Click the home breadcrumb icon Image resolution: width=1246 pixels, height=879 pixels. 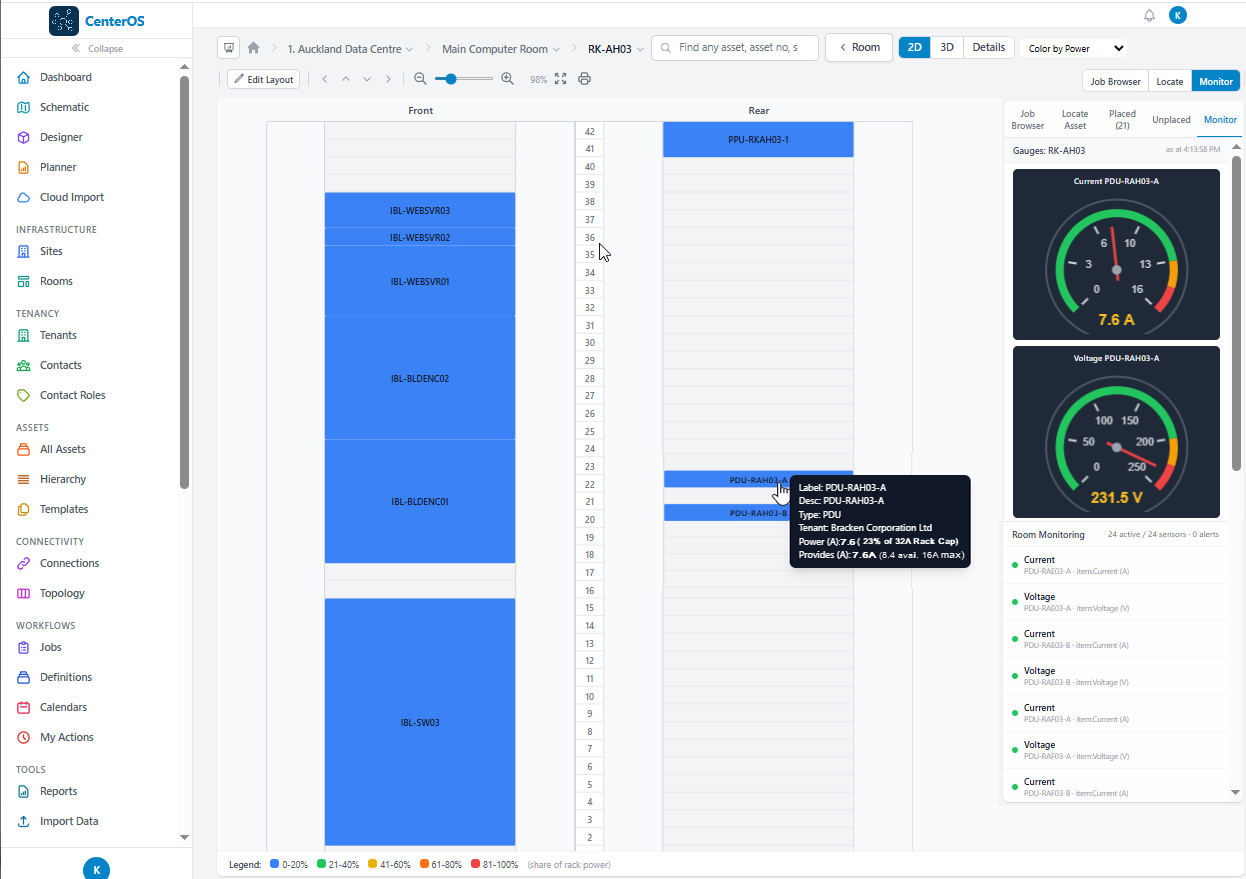point(254,48)
